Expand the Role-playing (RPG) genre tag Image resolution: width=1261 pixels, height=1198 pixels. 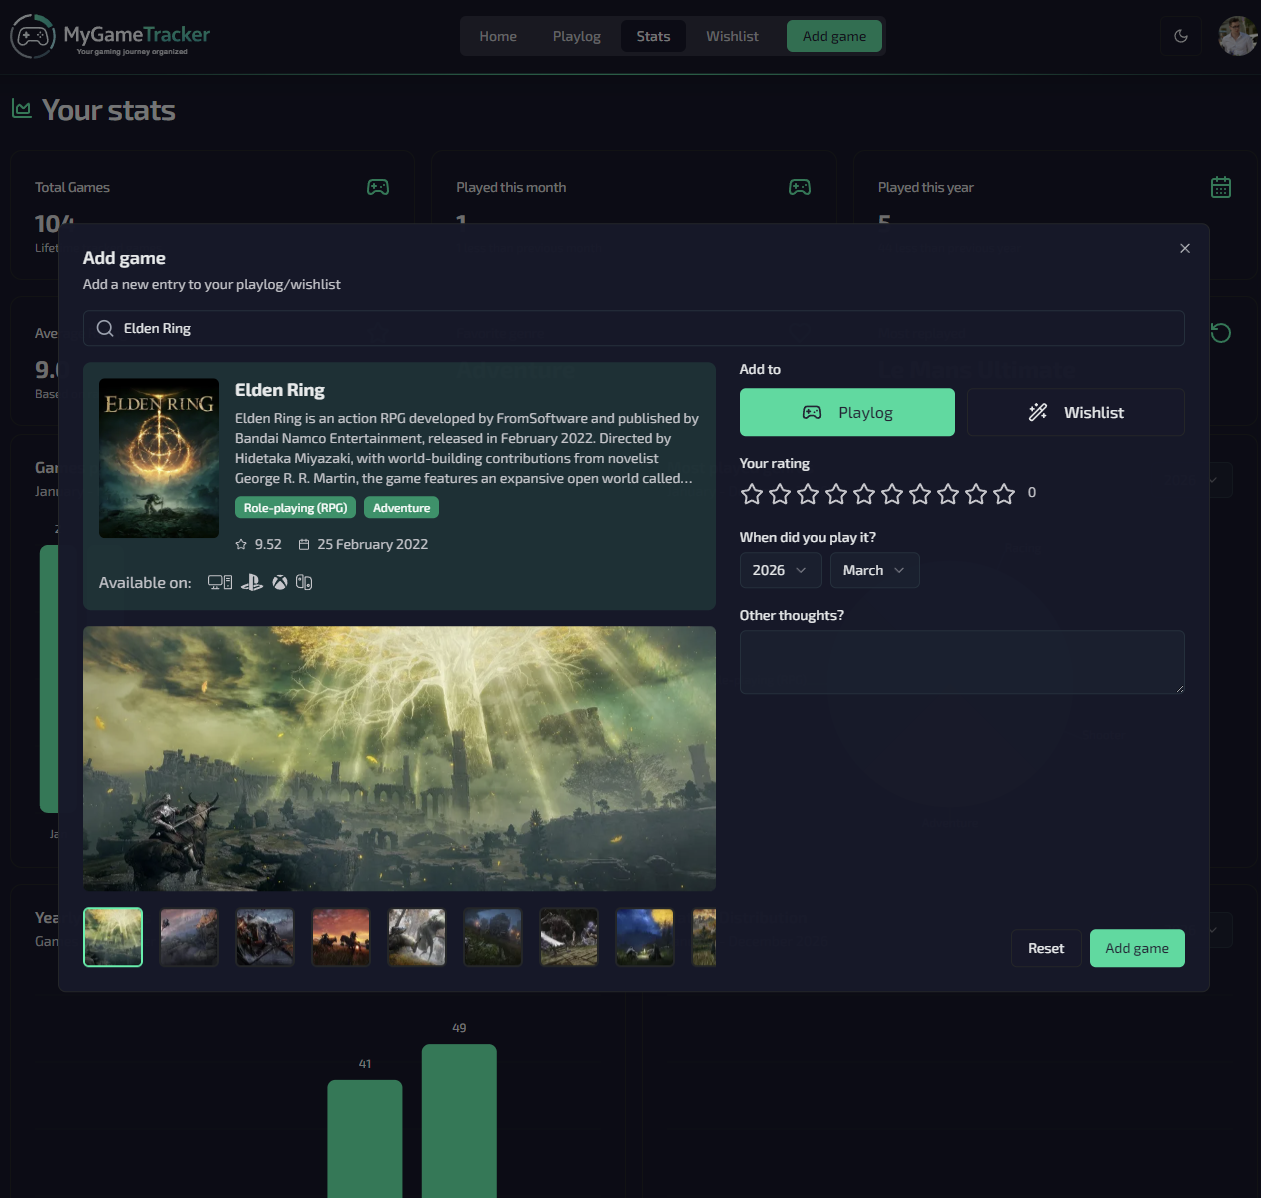pyautogui.click(x=295, y=507)
